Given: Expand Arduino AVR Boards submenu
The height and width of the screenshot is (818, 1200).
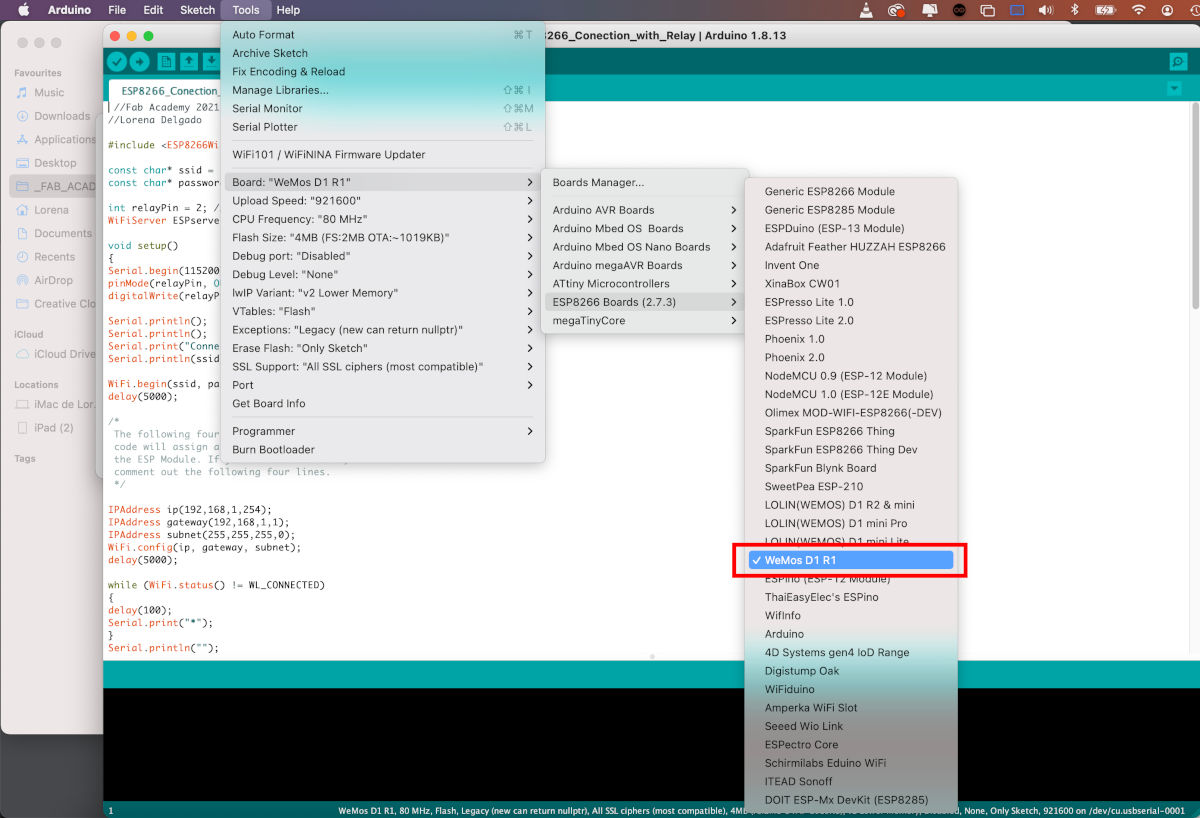Looking at the screenshot, I should [644, 210].
